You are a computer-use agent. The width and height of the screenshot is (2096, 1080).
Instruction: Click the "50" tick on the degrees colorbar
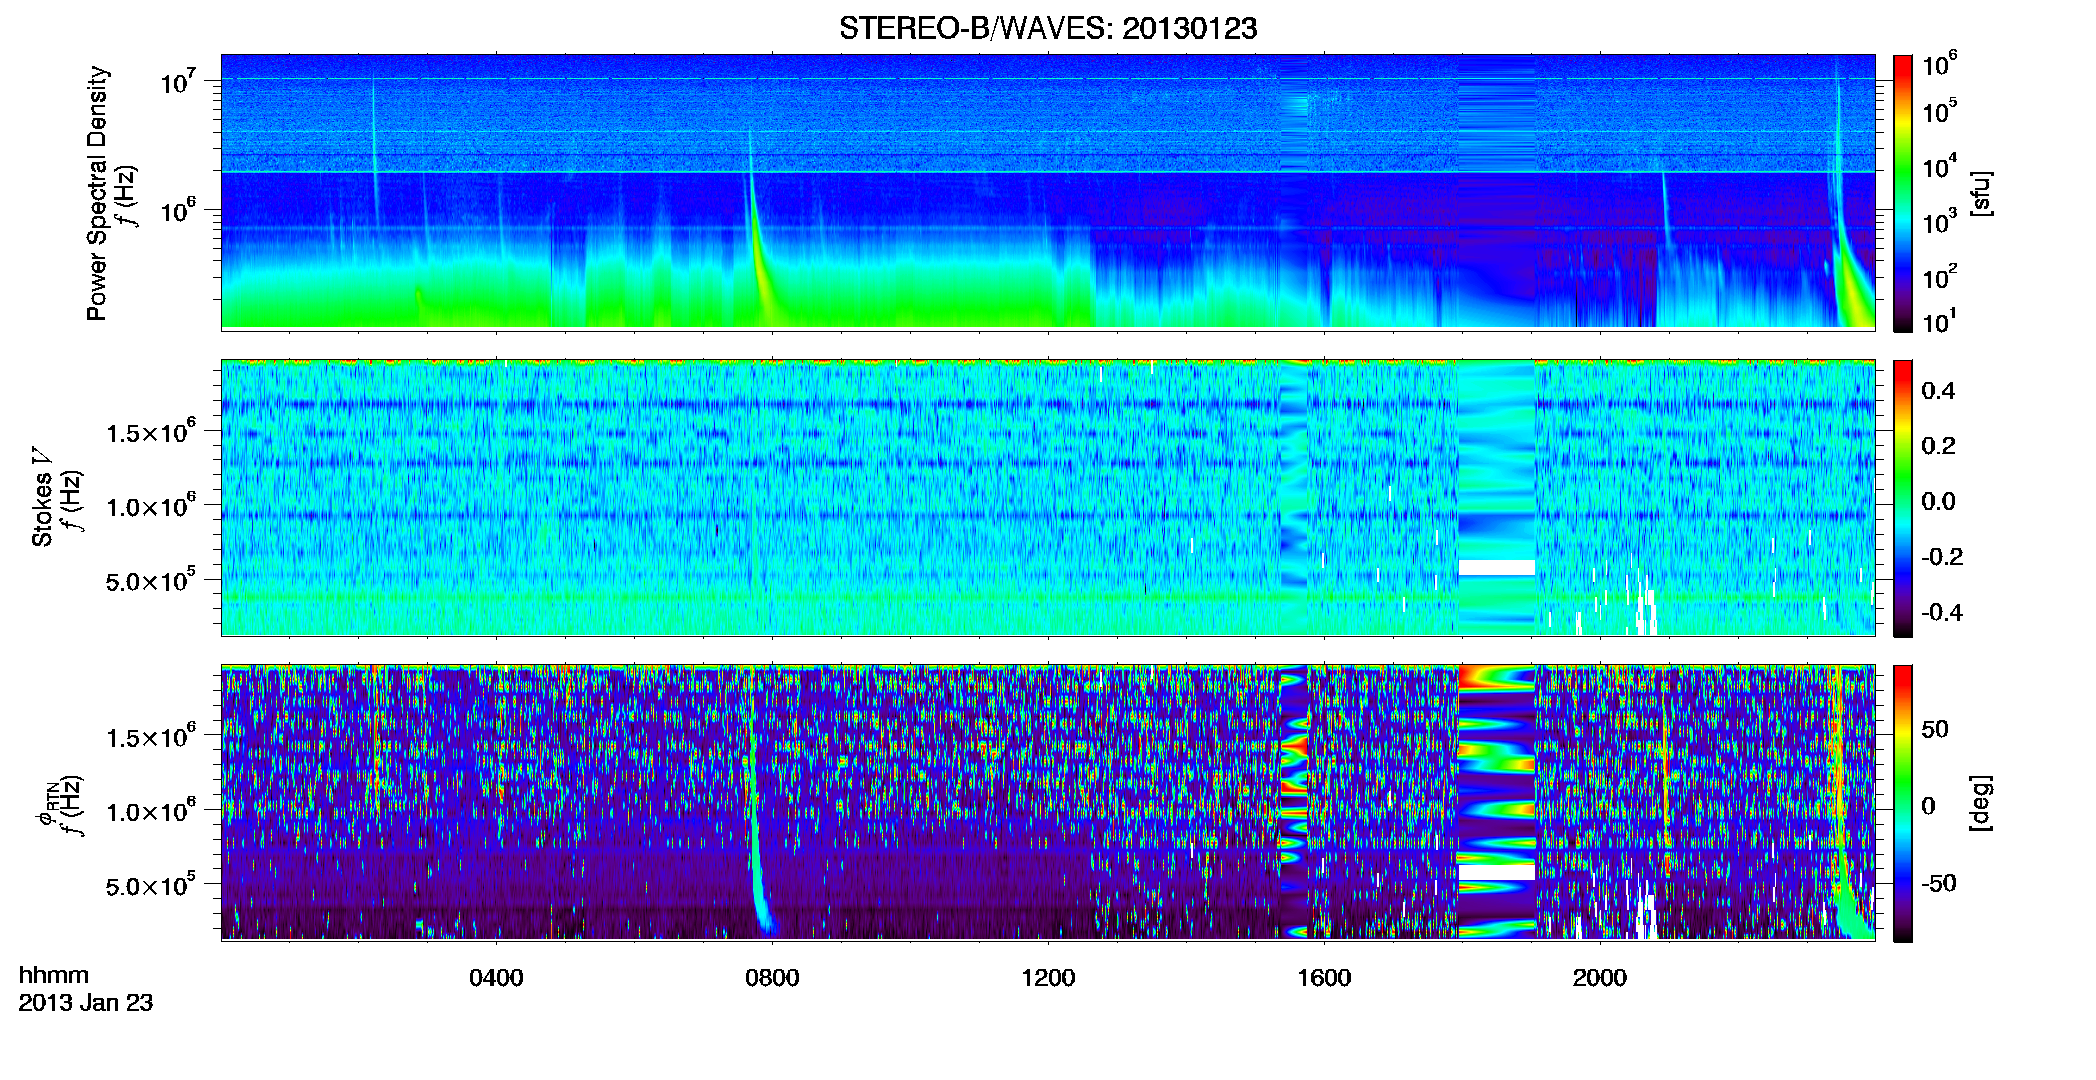(x=1935, y=729)
